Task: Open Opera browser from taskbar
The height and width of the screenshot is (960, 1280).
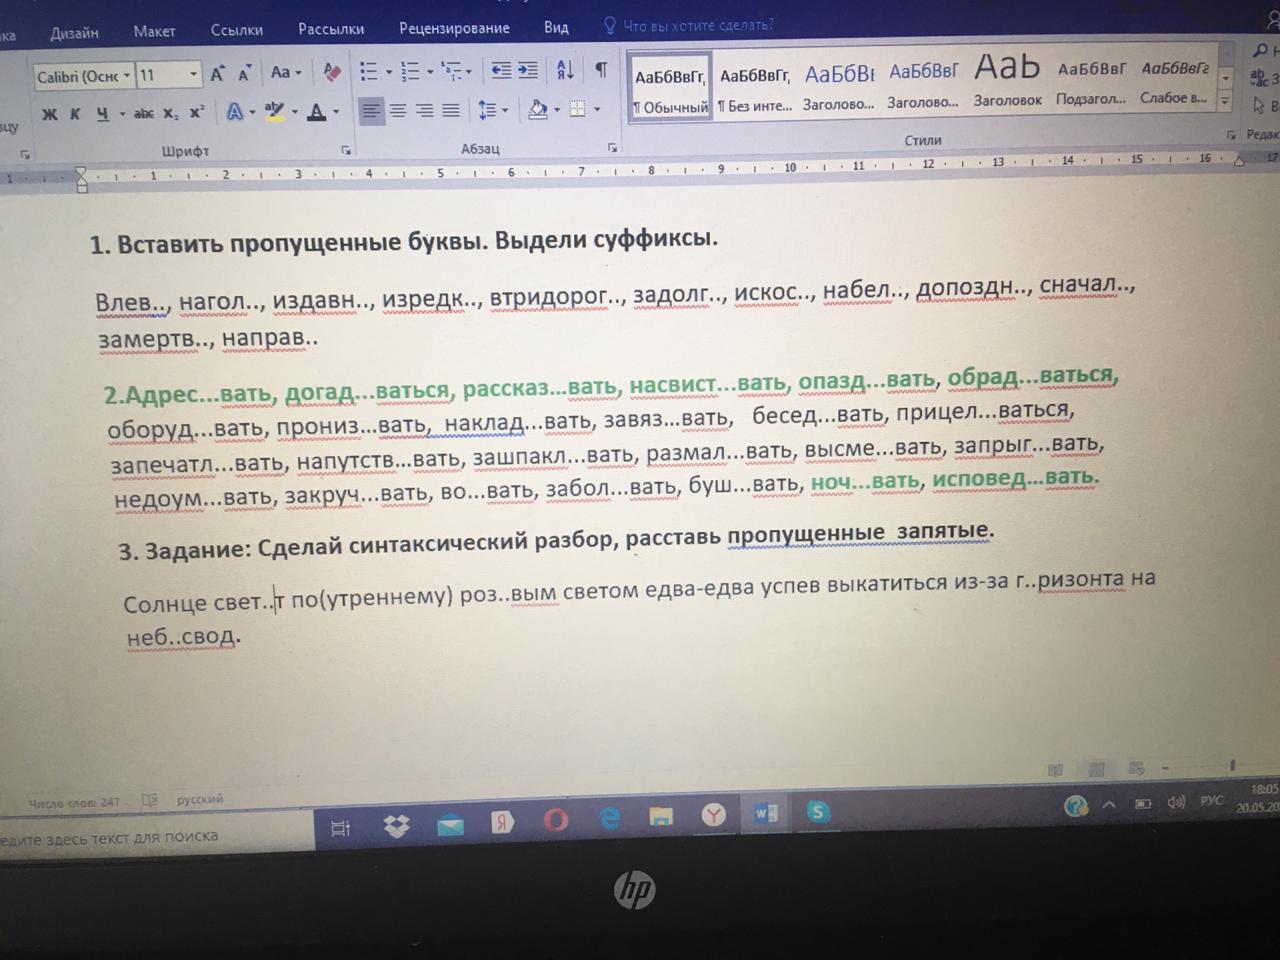Action: [x=556, y=820]
